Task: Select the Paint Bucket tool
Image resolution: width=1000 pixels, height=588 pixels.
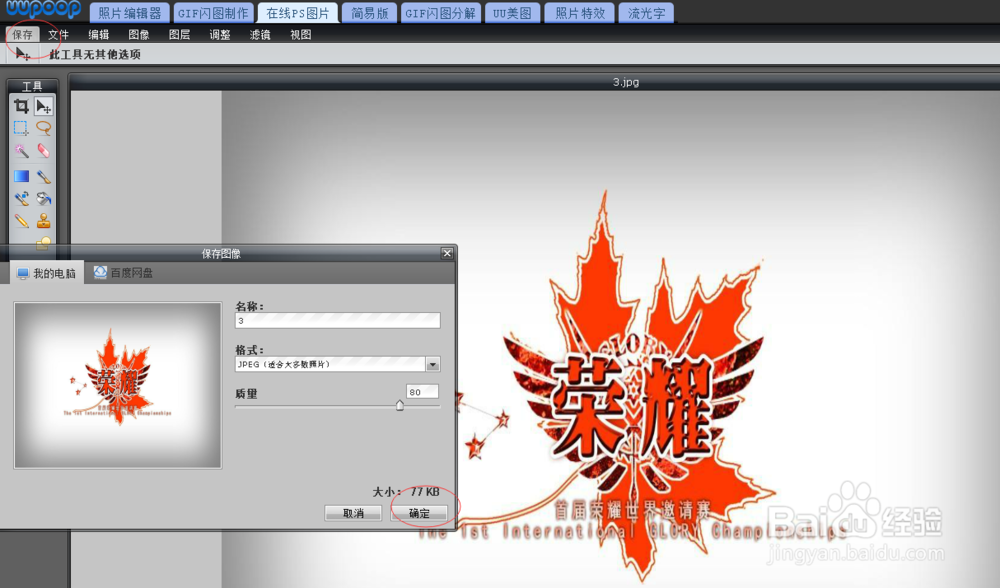Action: 43,198
